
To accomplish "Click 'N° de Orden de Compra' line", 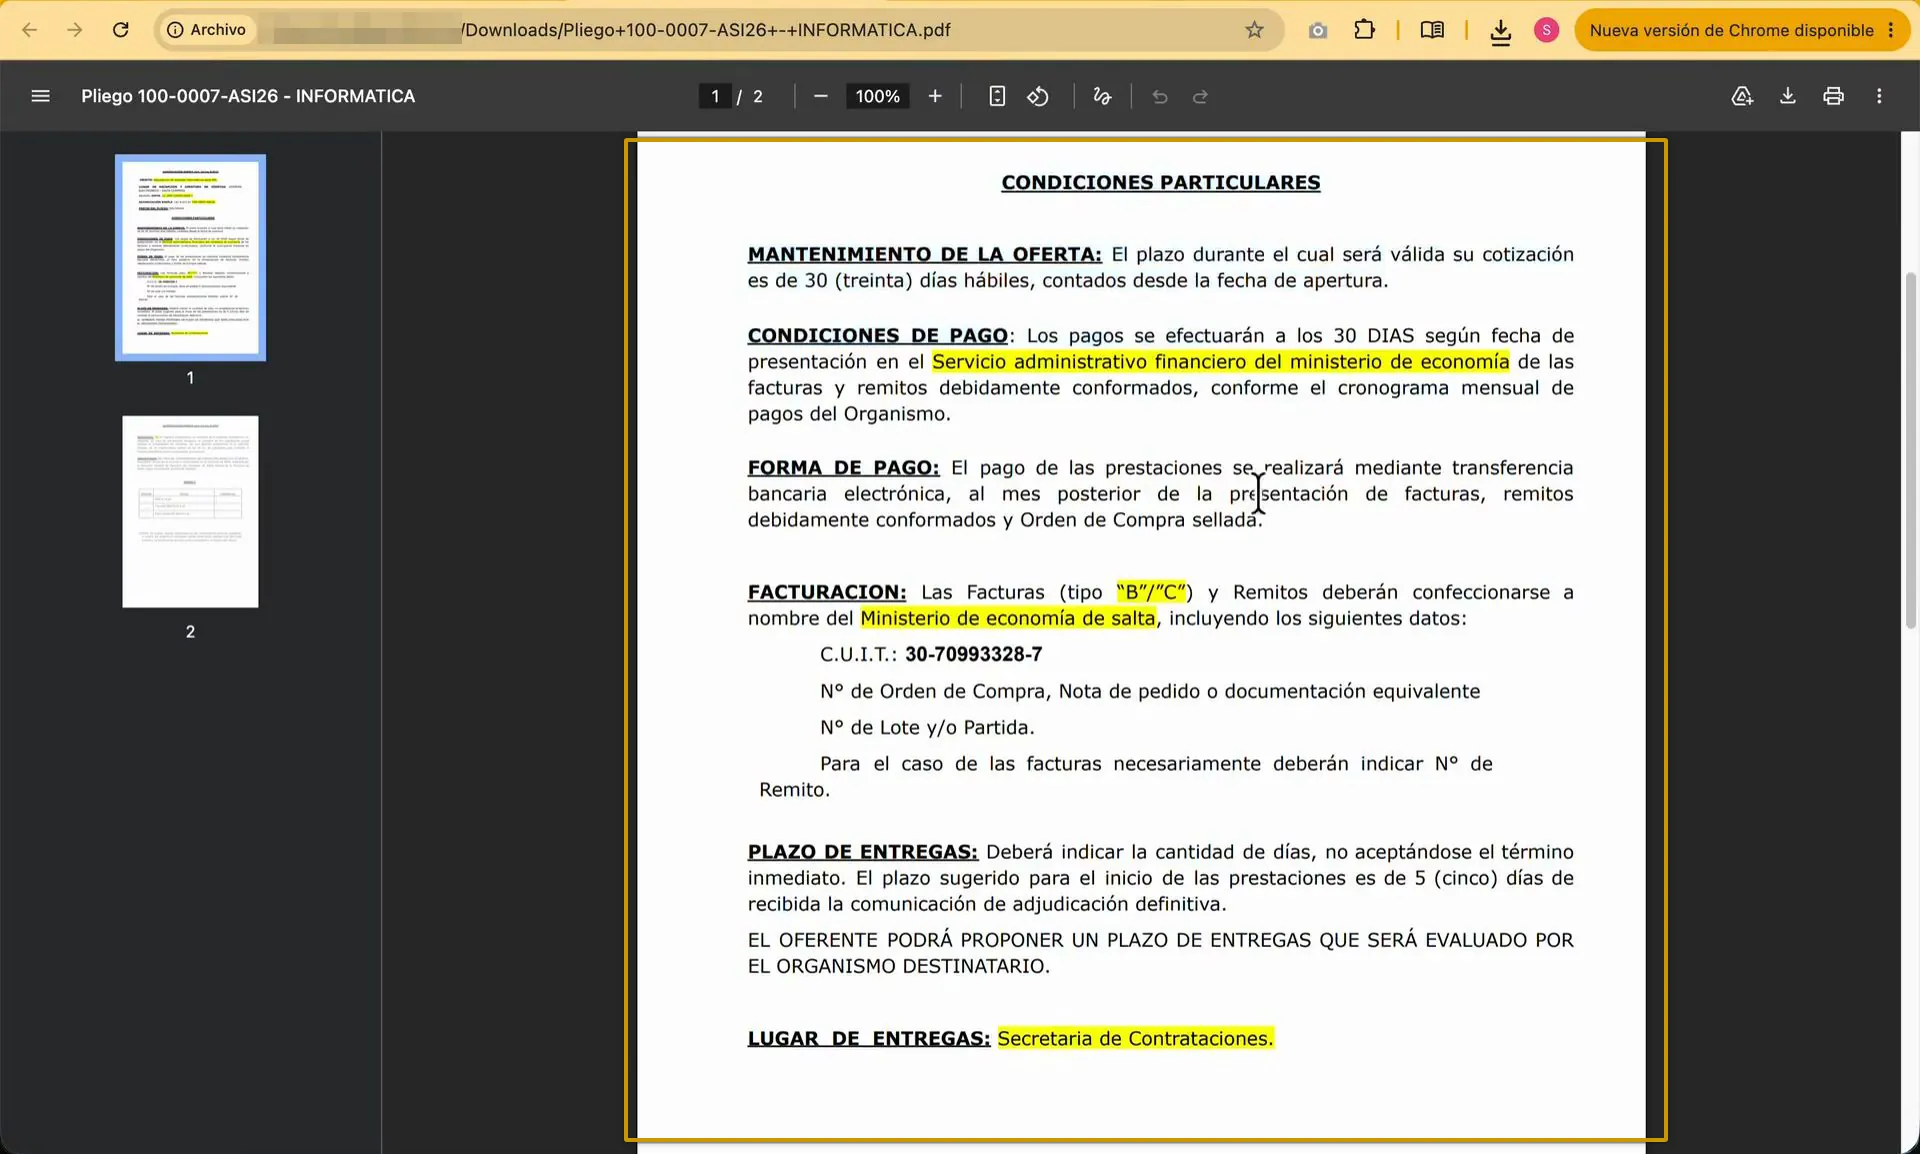I will pyautogui.click(x=1150, y=691).
